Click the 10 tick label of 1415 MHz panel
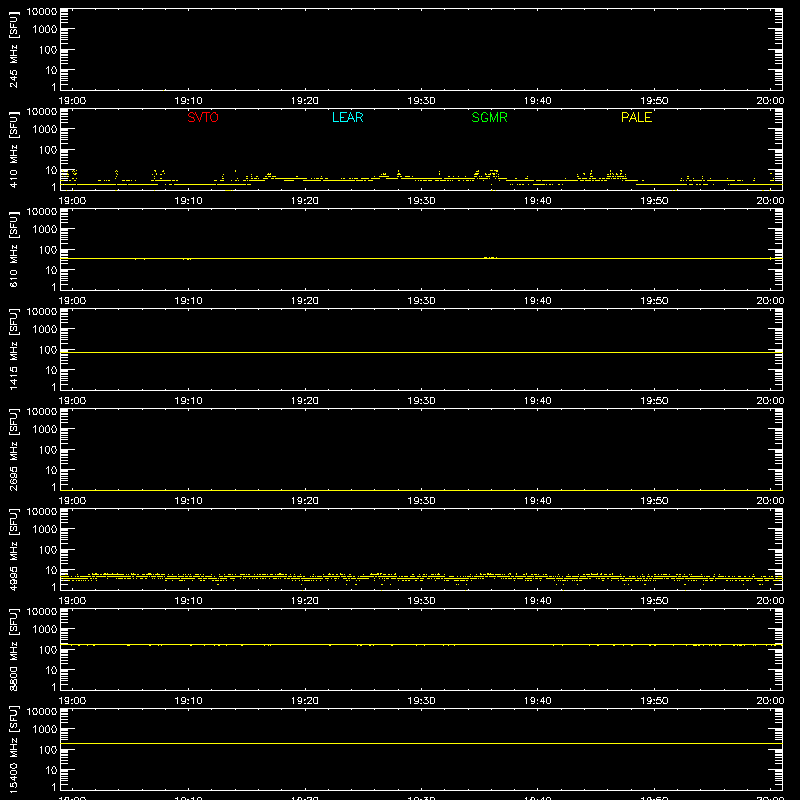Image resolution: width=800 pixels, height=800 pixels. 52,370
